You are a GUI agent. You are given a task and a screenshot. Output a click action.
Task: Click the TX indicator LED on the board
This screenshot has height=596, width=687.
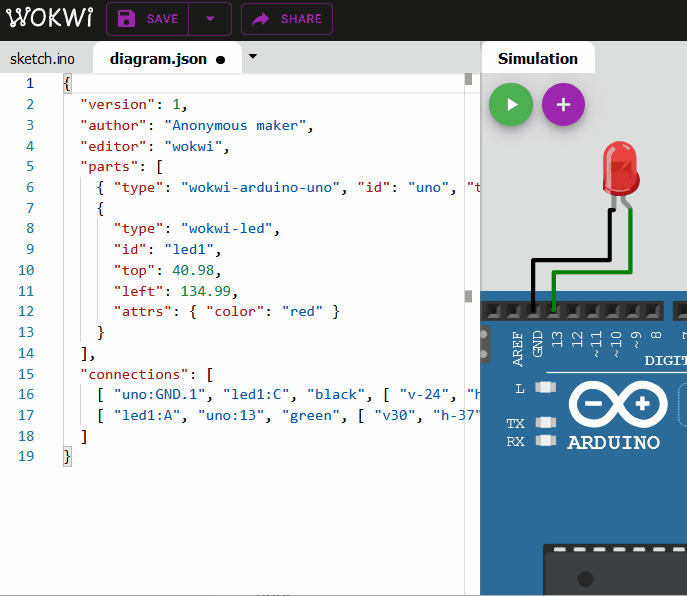[545, 422]
